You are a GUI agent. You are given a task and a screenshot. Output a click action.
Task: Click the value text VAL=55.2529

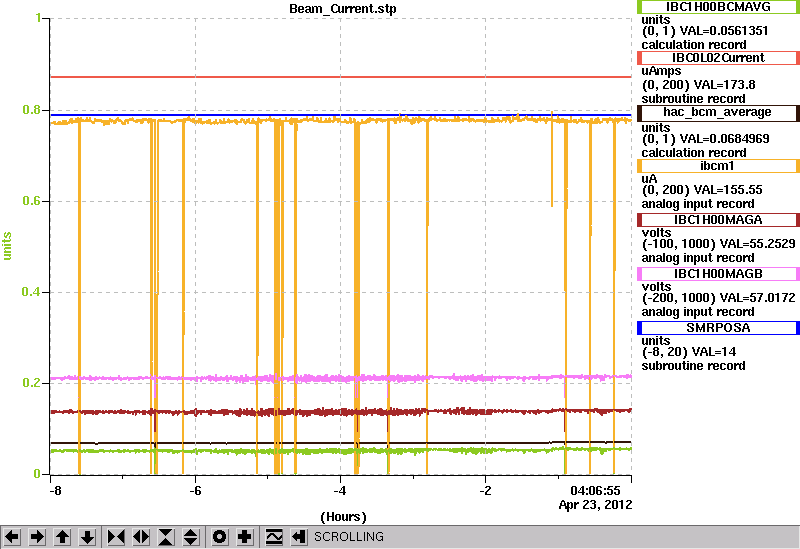(x=757, y=244)
